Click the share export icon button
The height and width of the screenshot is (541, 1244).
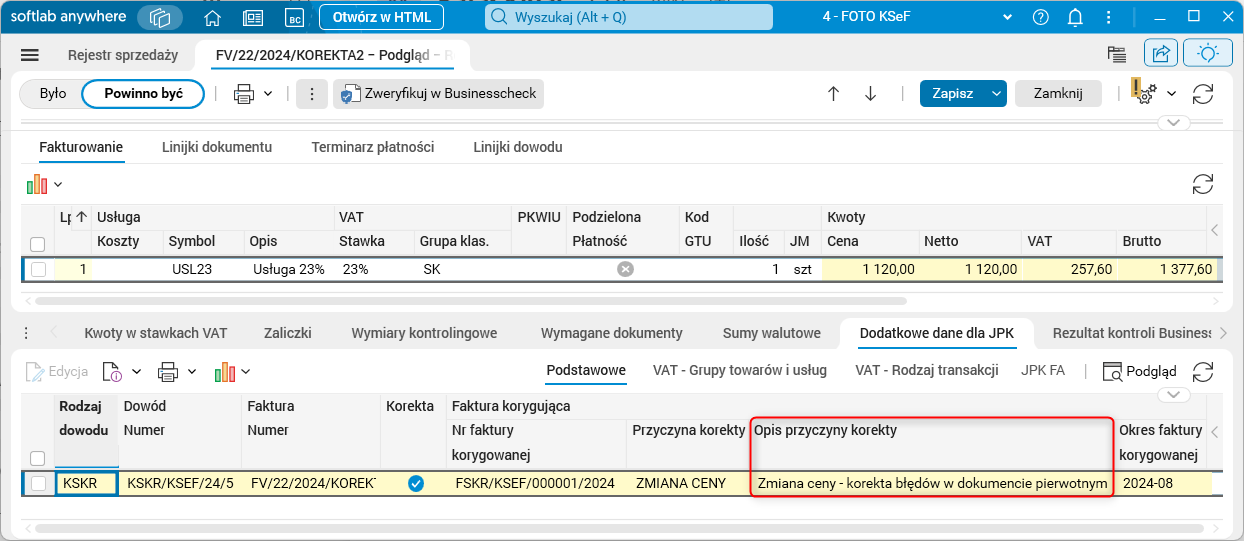1161,54
